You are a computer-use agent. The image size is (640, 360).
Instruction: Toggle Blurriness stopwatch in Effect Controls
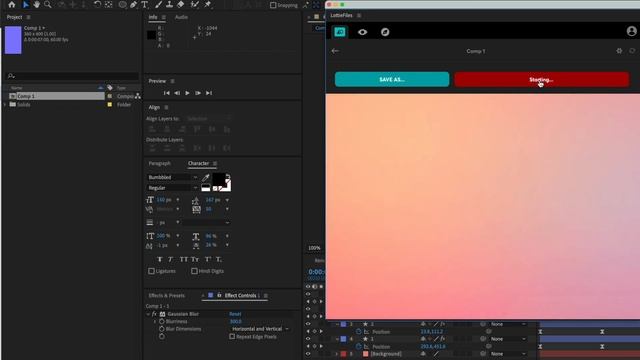162,322
